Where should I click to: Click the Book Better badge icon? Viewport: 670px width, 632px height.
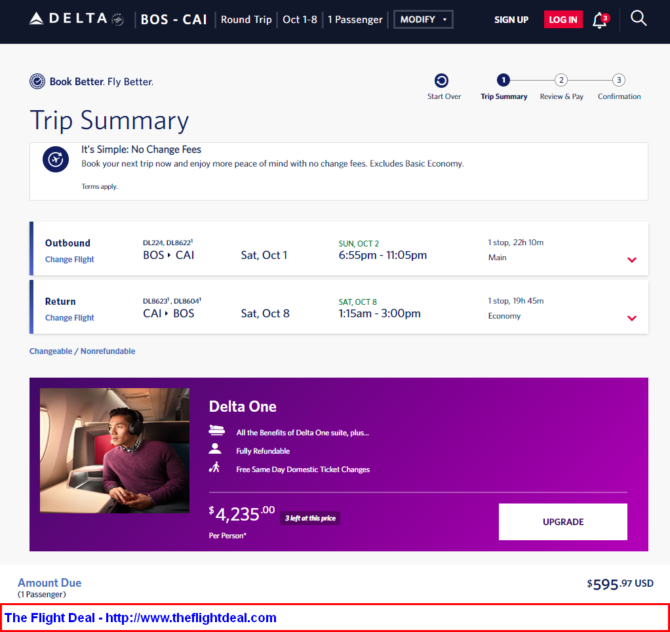pyautogui.click(x=37, y=81)
